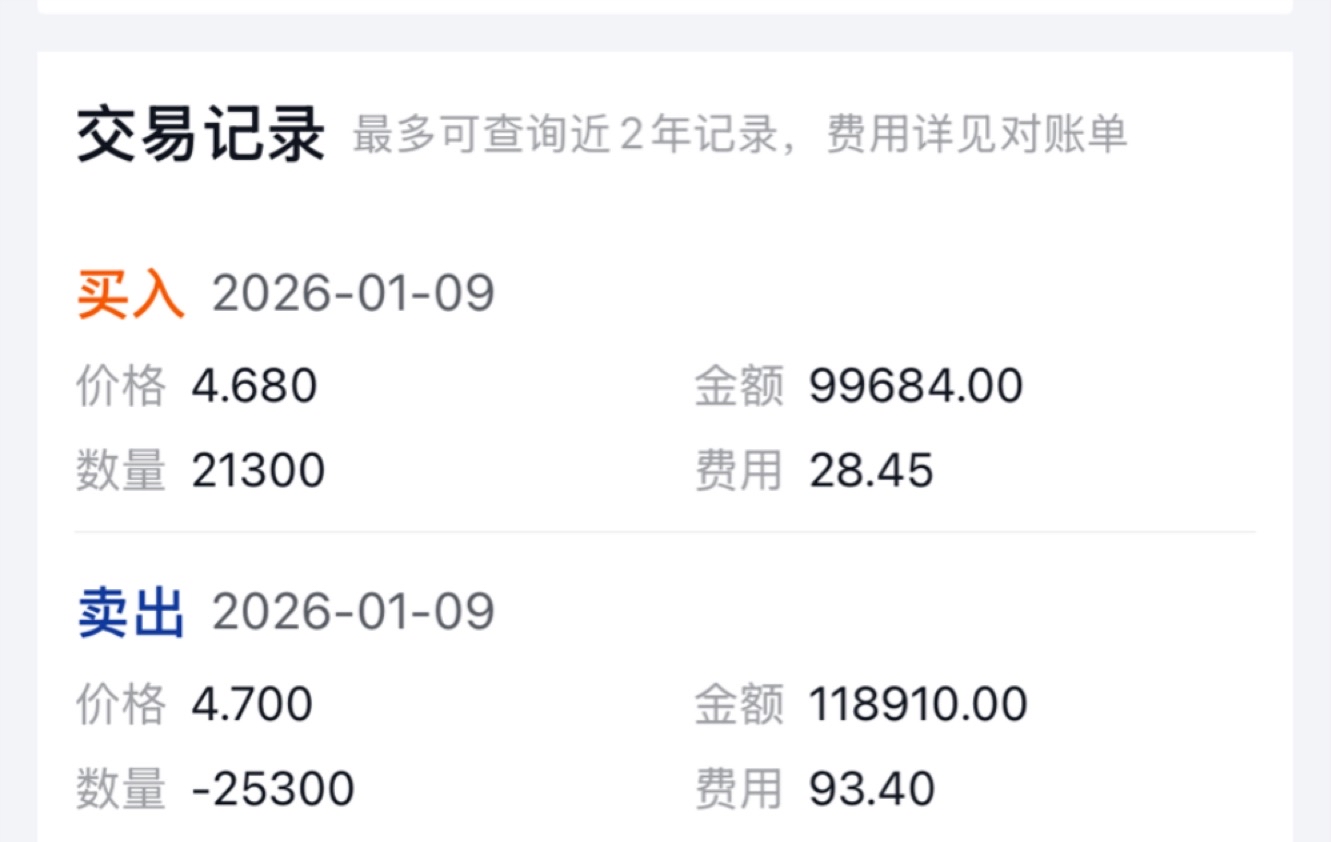Click the 价格 label in the 买入 record
The image size is (1331, 842).
pos(120,386)
